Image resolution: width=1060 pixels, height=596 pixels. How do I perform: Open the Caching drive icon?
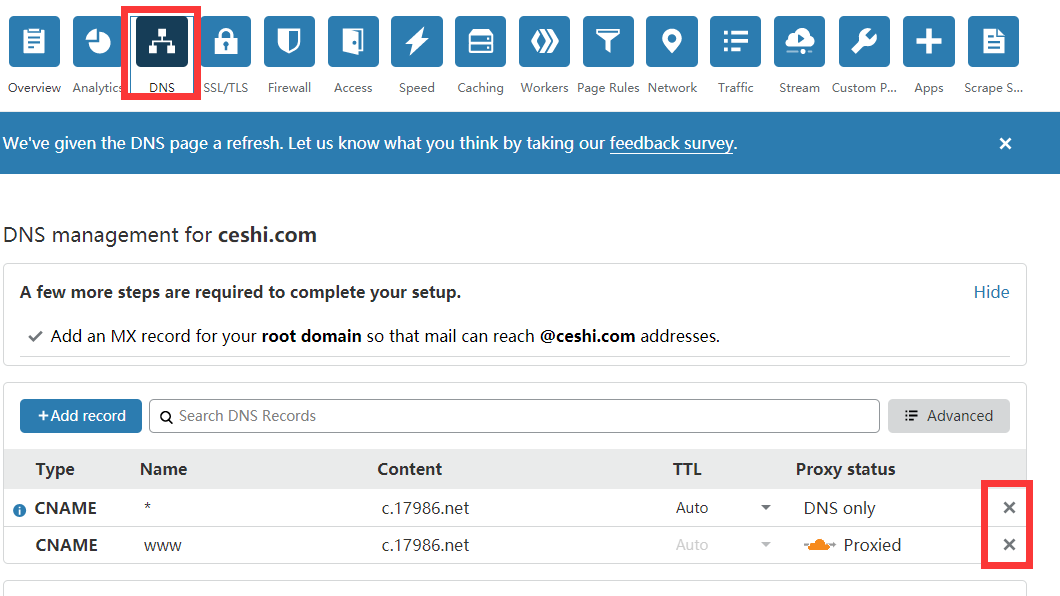(480, 42)
